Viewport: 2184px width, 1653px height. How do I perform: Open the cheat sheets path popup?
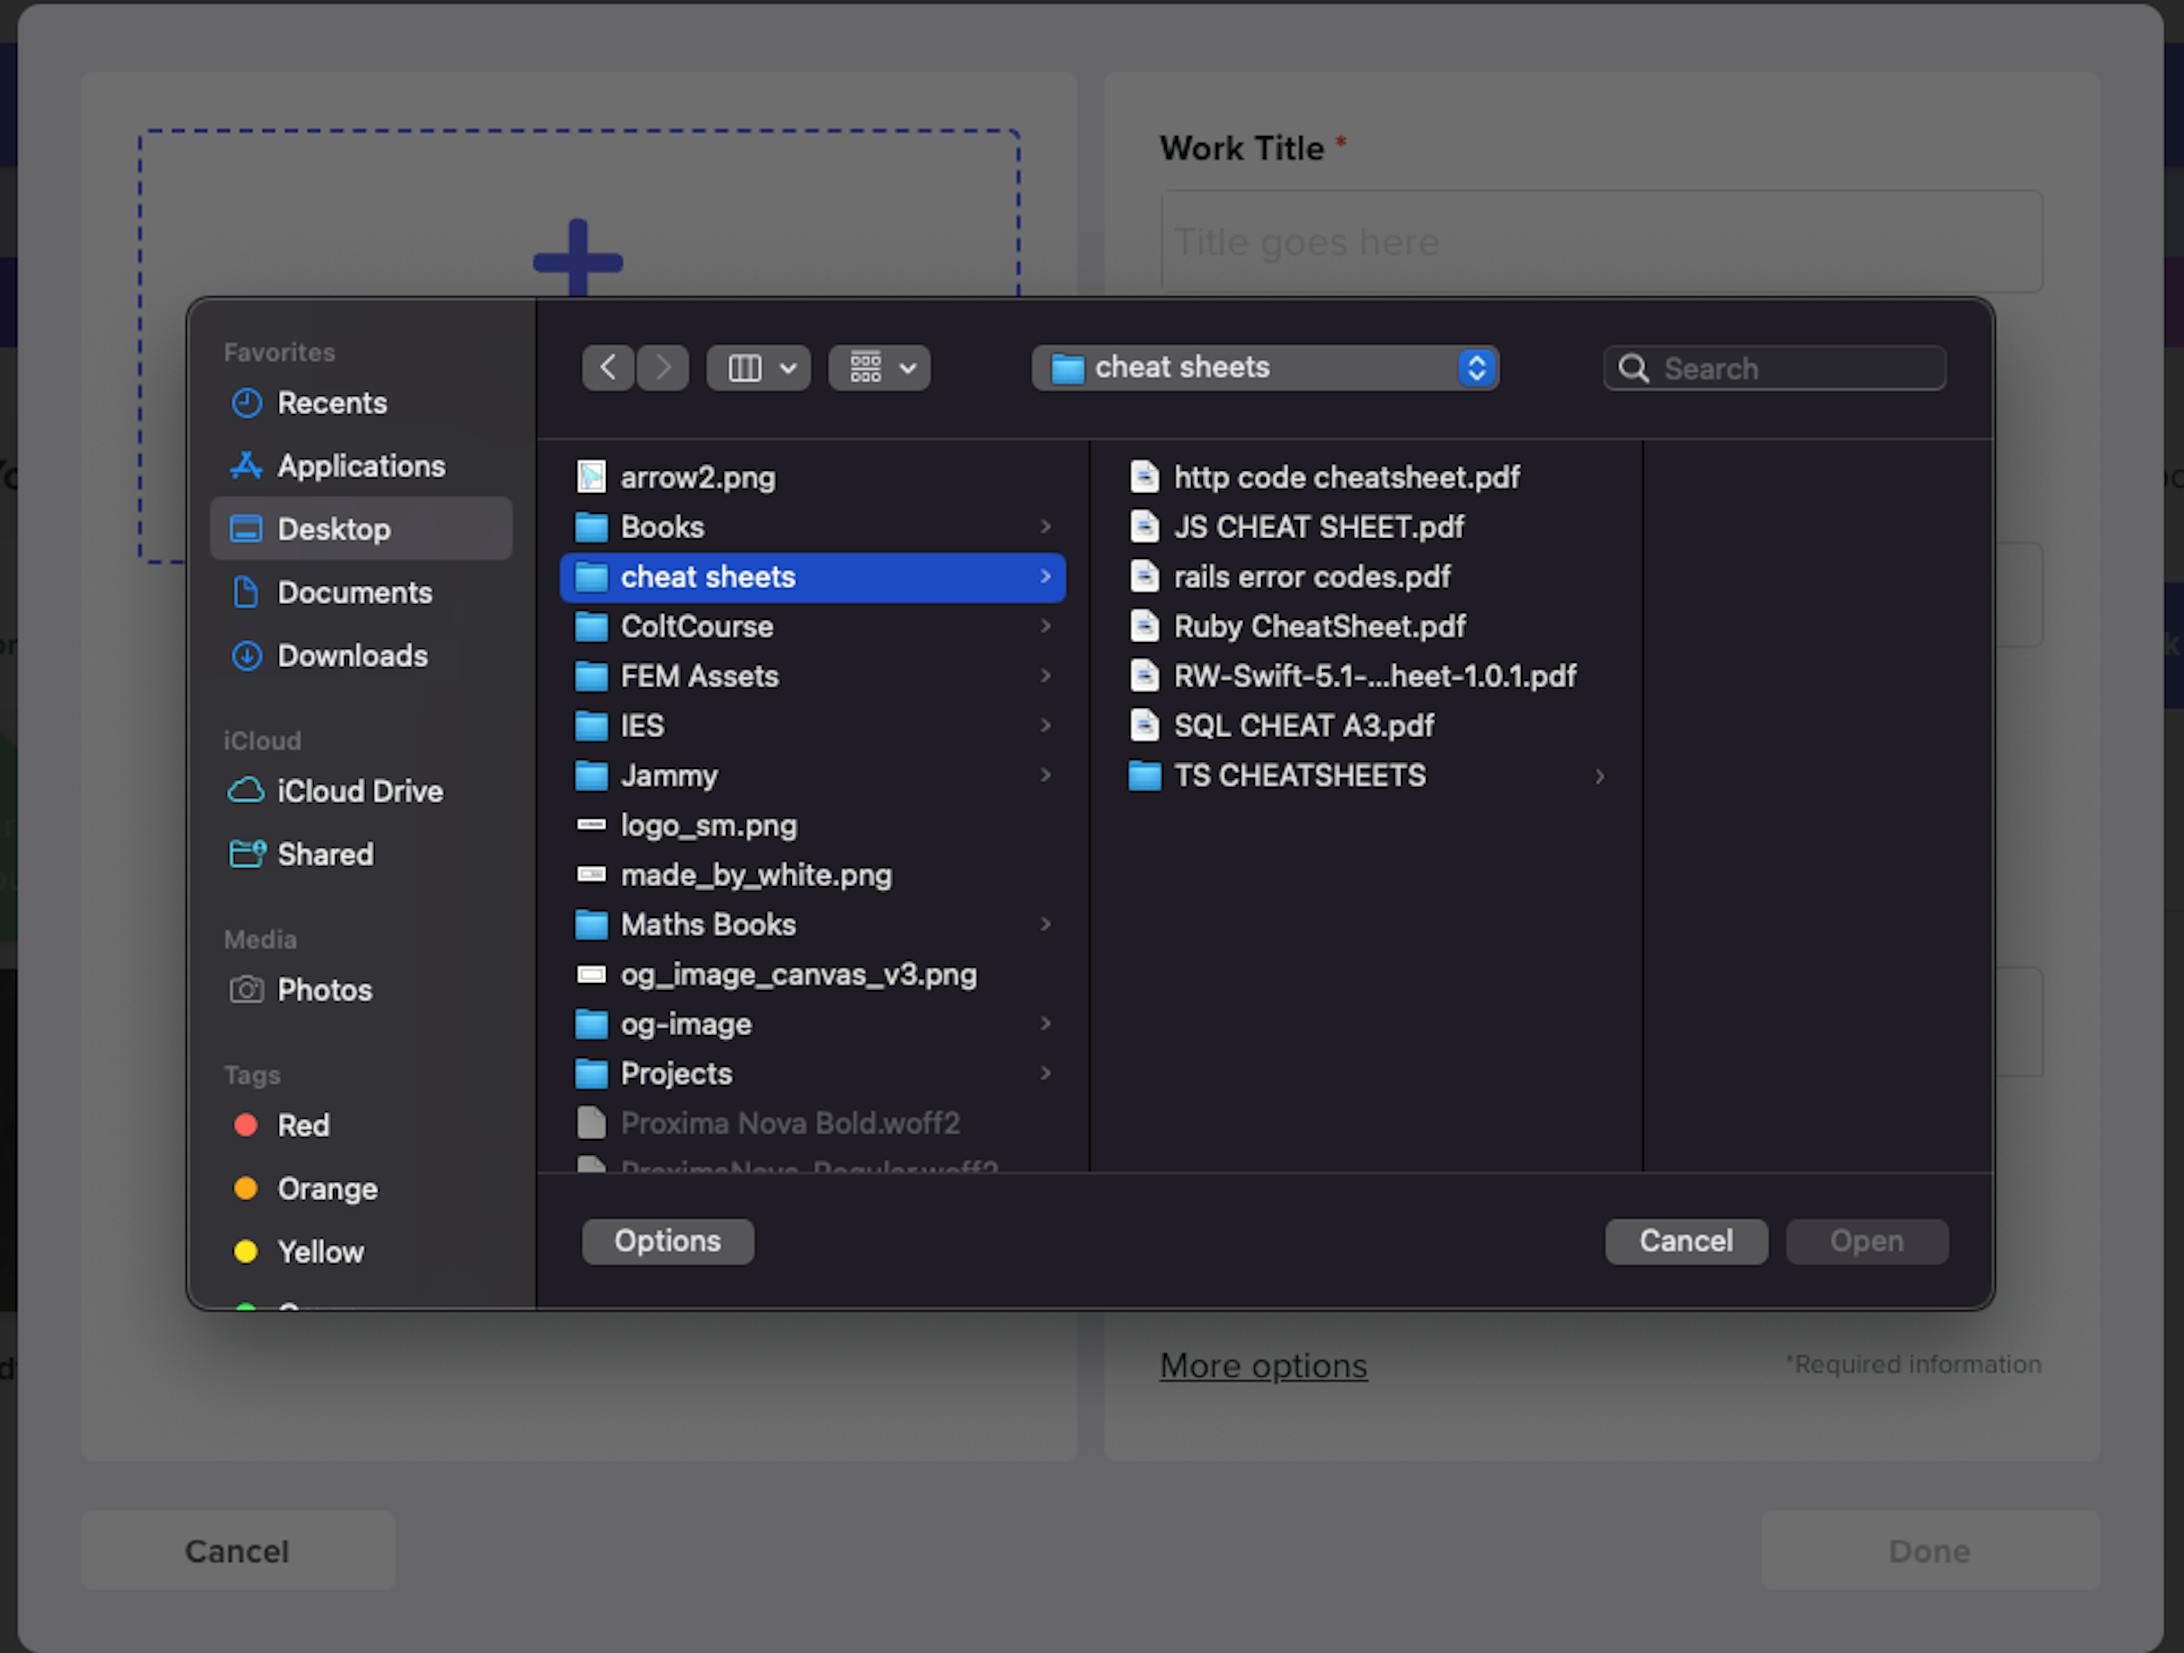click(1264, 368)
